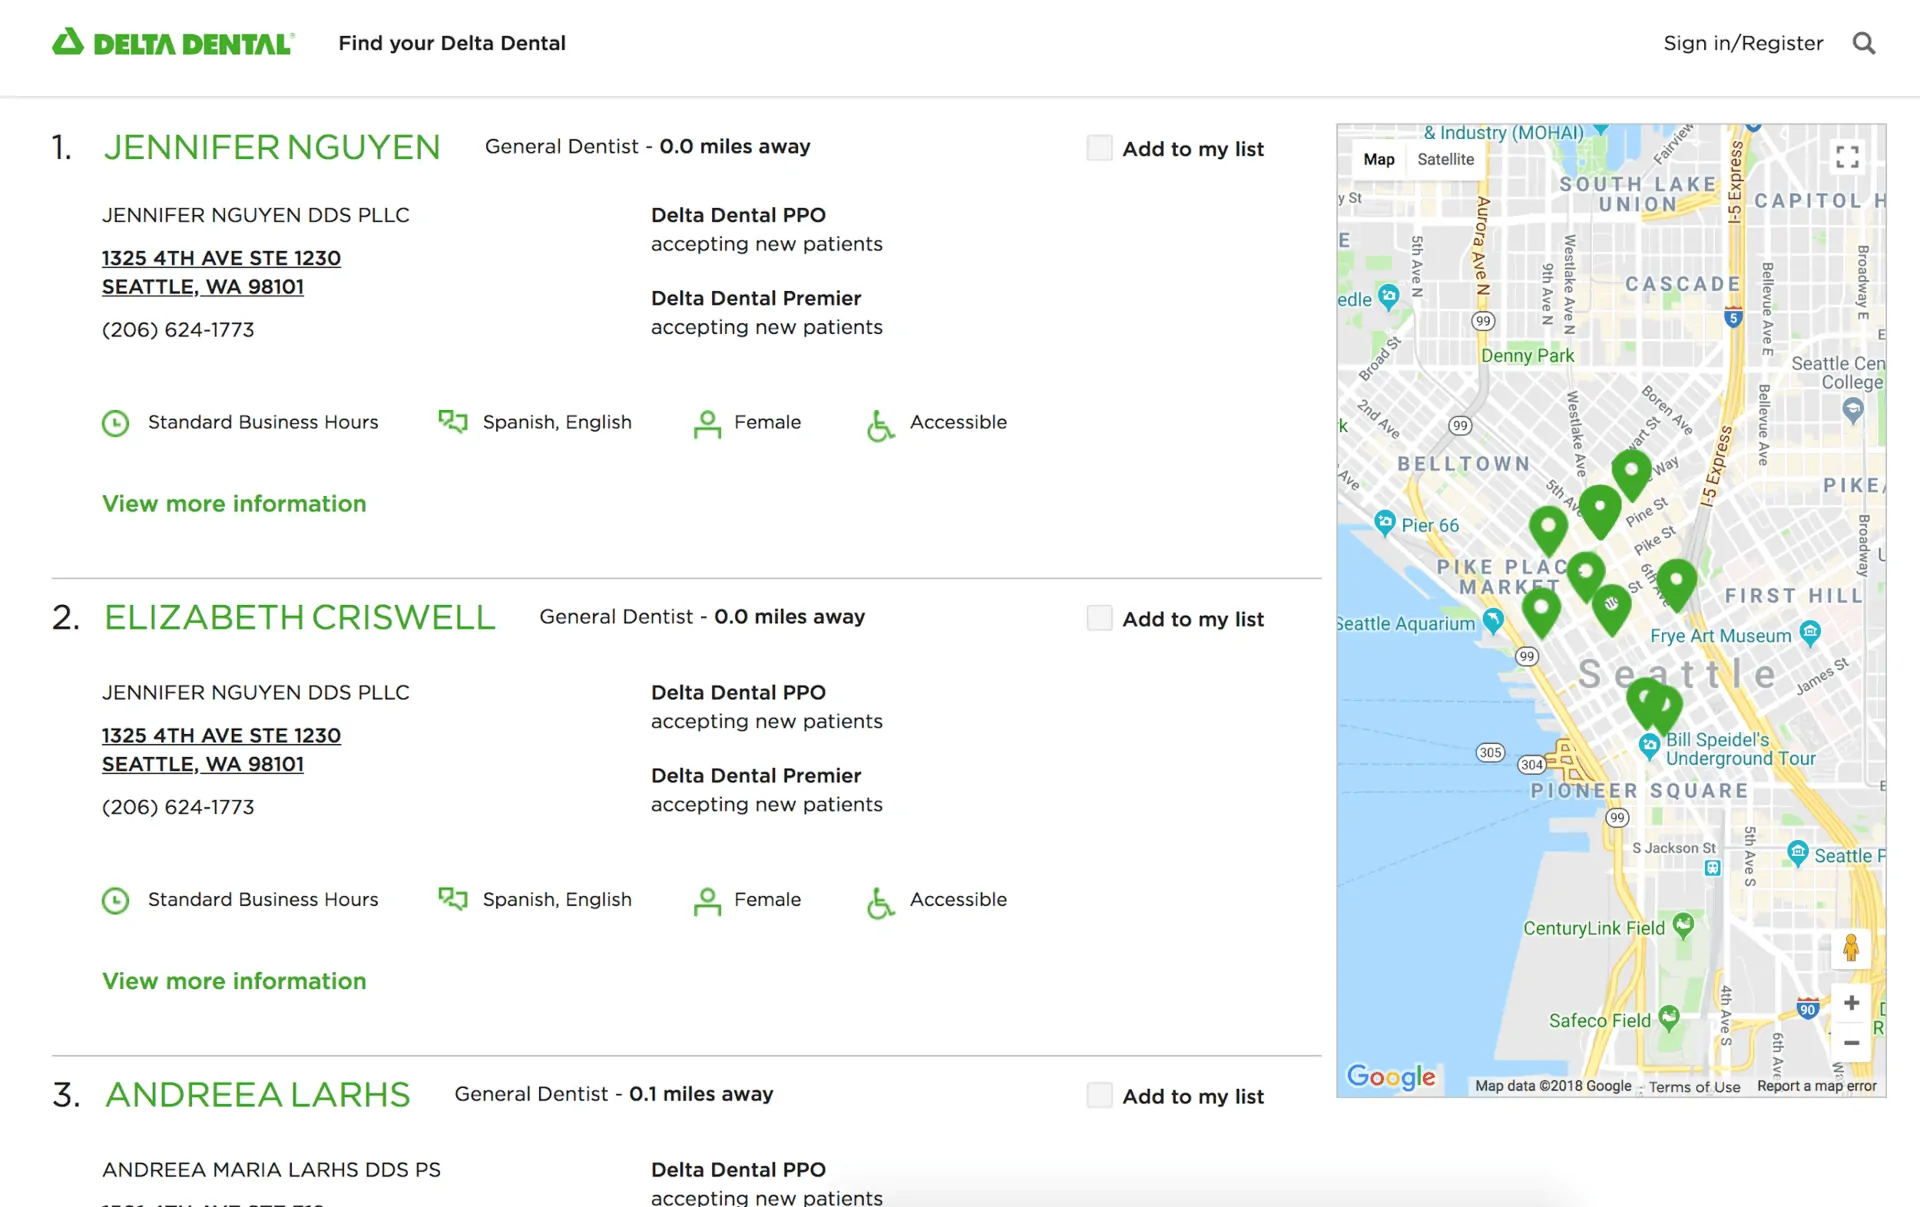
Task: Click the Report a map error link
Action: pos(1816,1086)
